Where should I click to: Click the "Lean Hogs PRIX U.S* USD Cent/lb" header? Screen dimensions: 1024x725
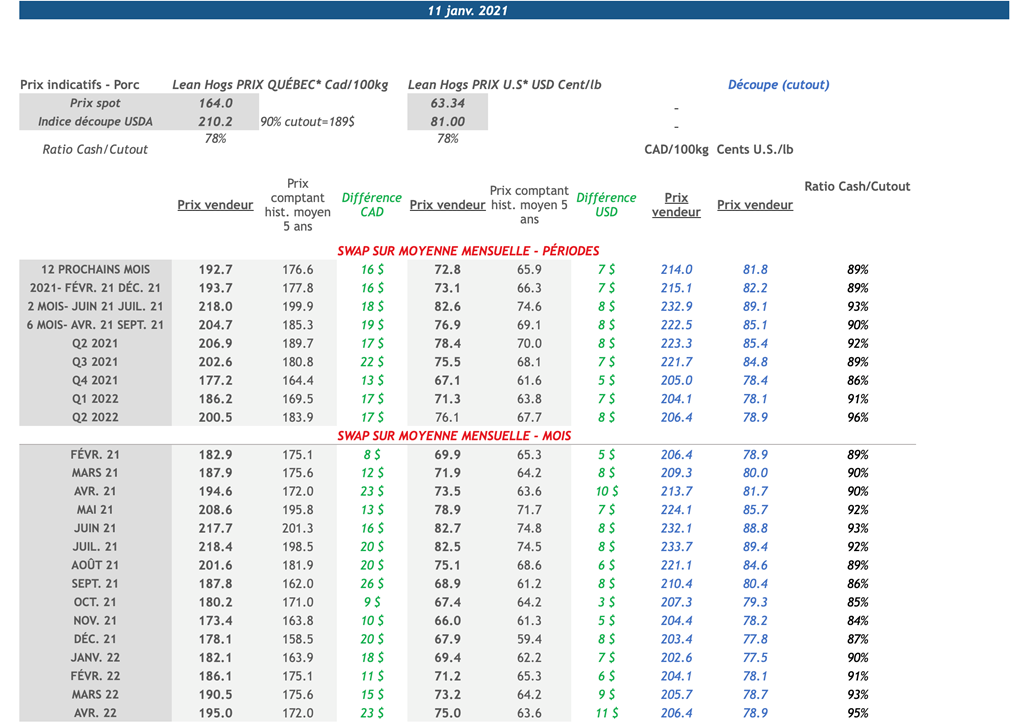point(504,85)
